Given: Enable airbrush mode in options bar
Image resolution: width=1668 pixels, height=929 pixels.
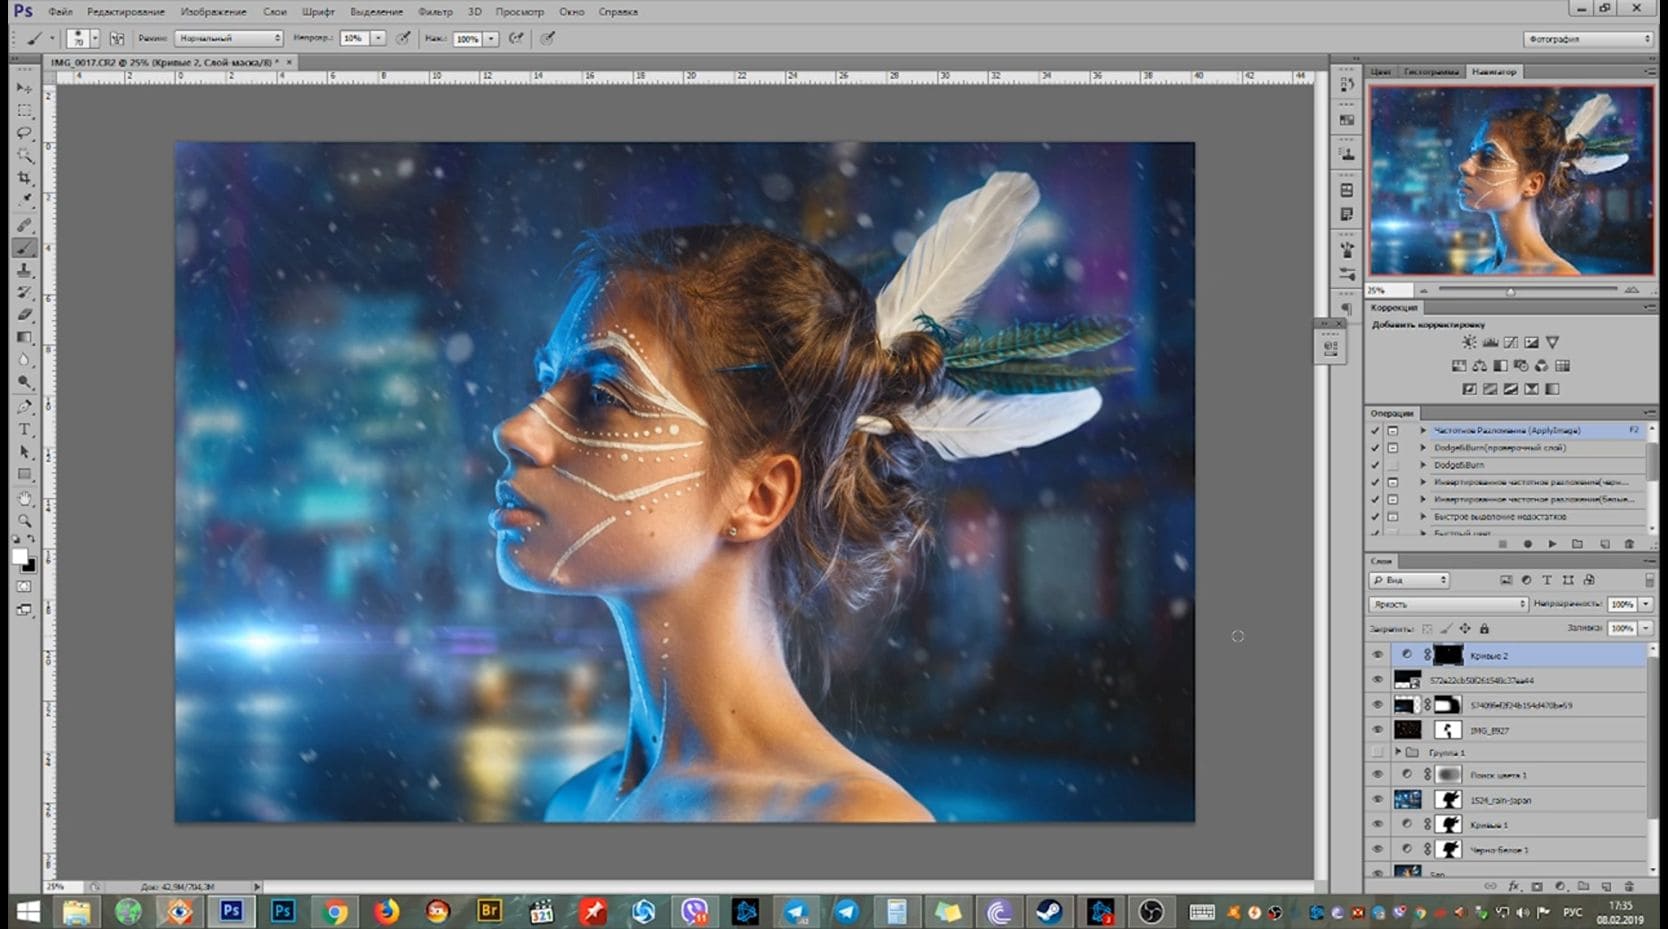Looking at the screenshot, I should [x=516, y=38].
